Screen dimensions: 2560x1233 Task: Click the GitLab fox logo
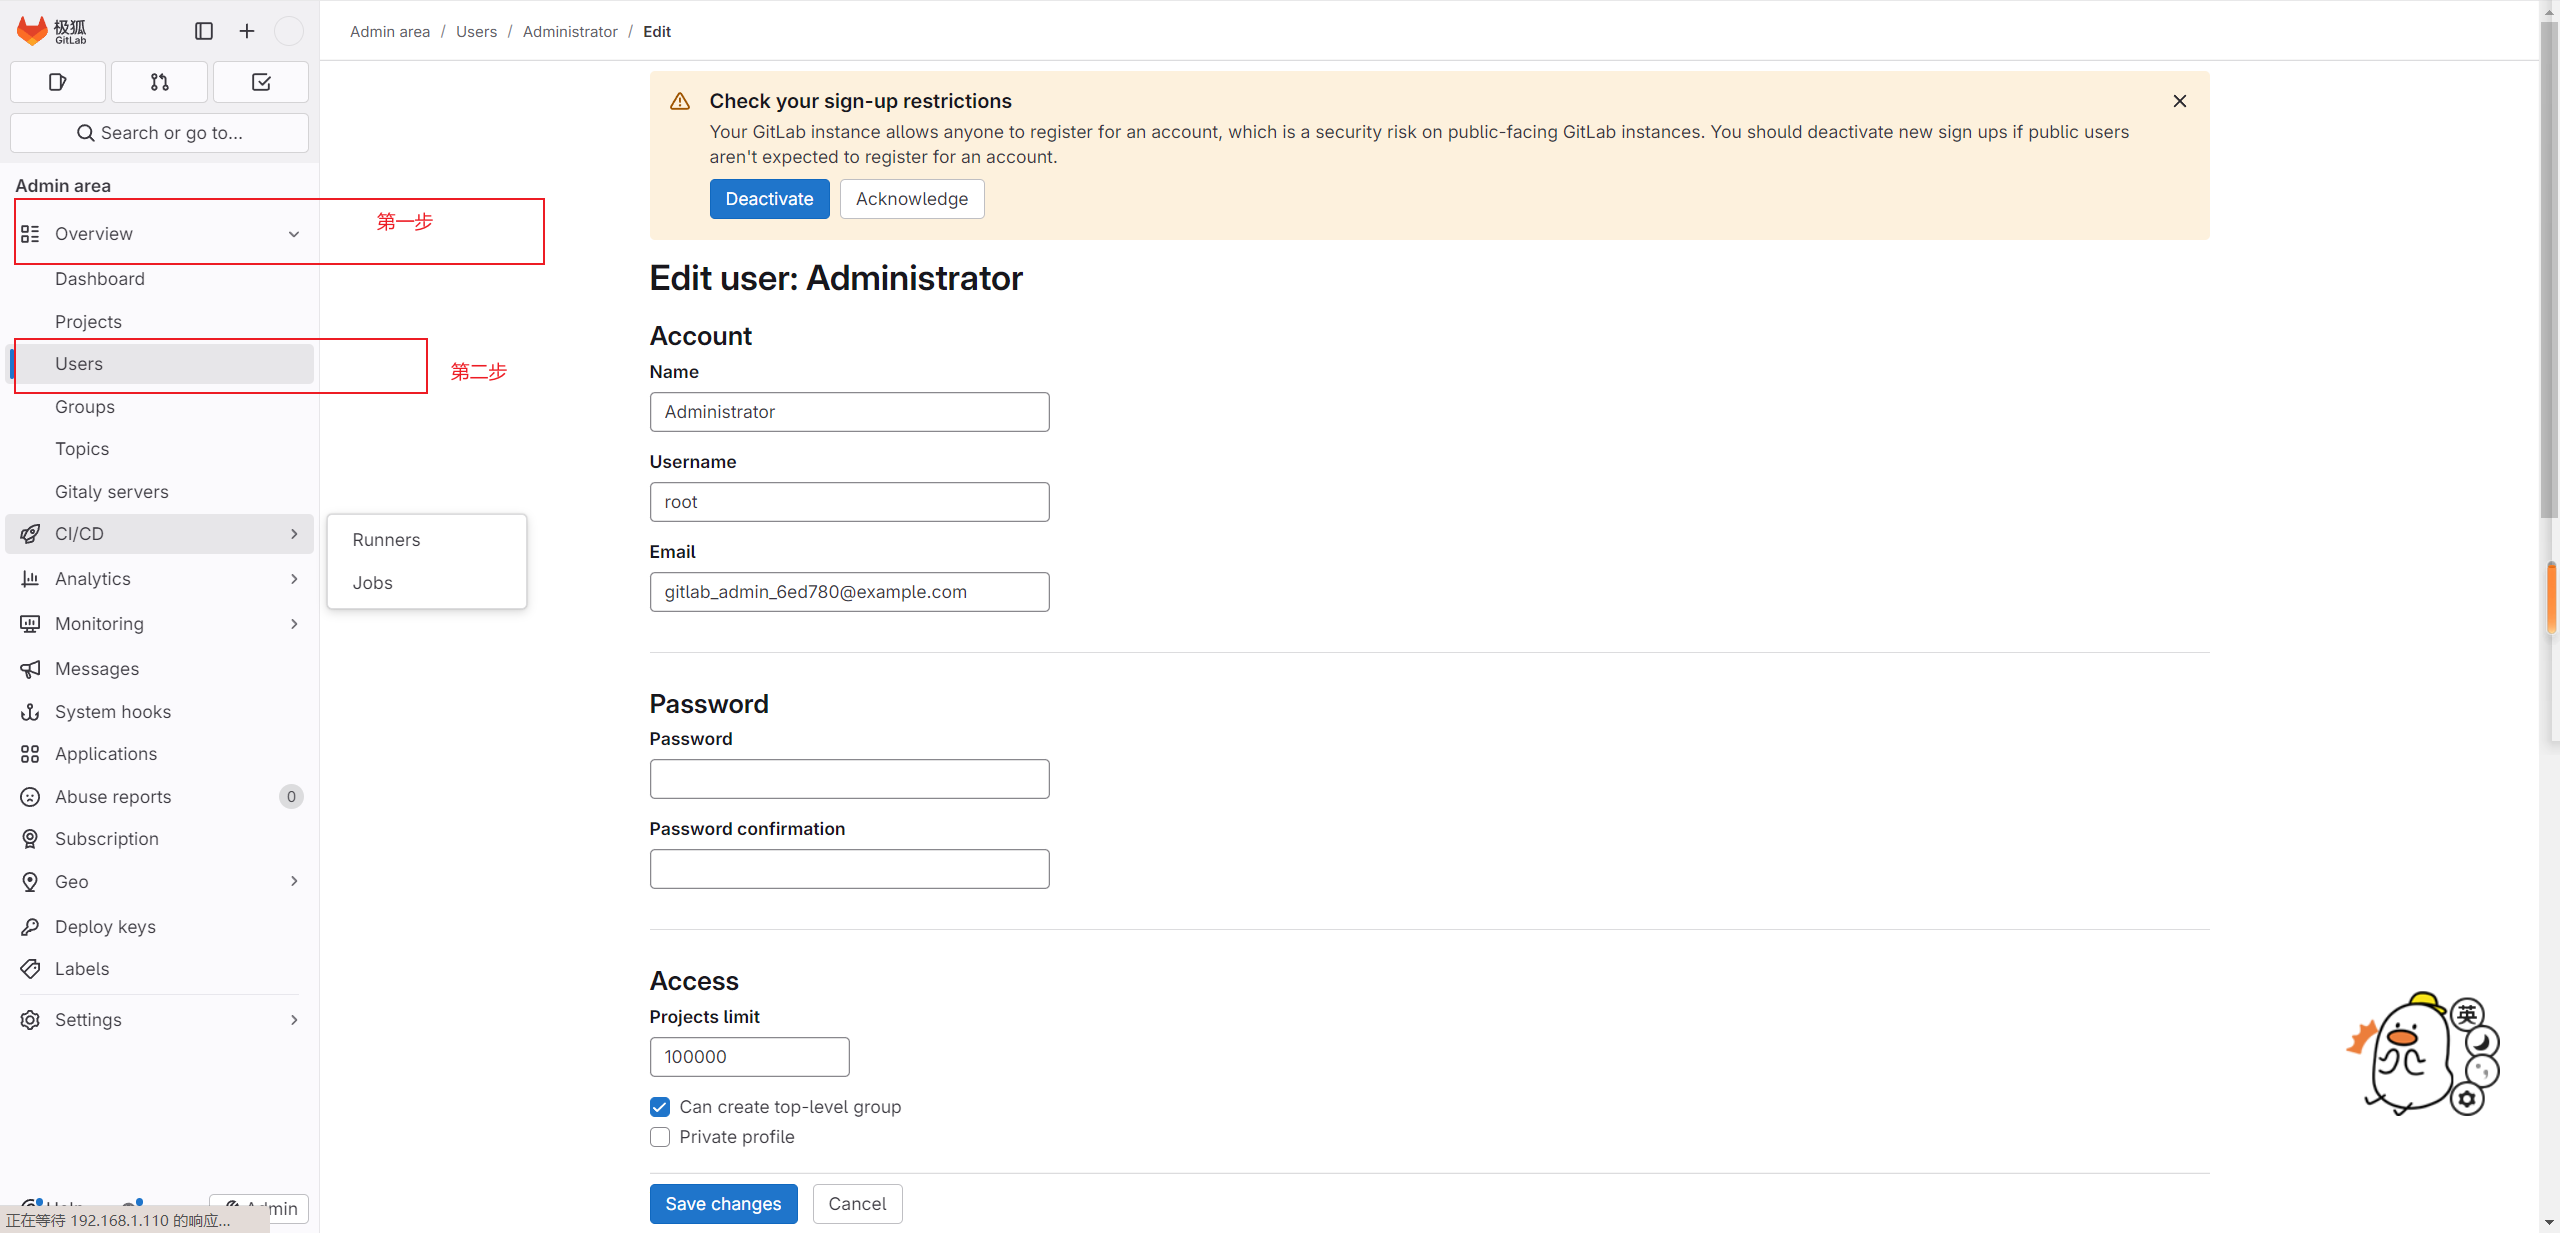pyautogui.click(x=33, y=30)
